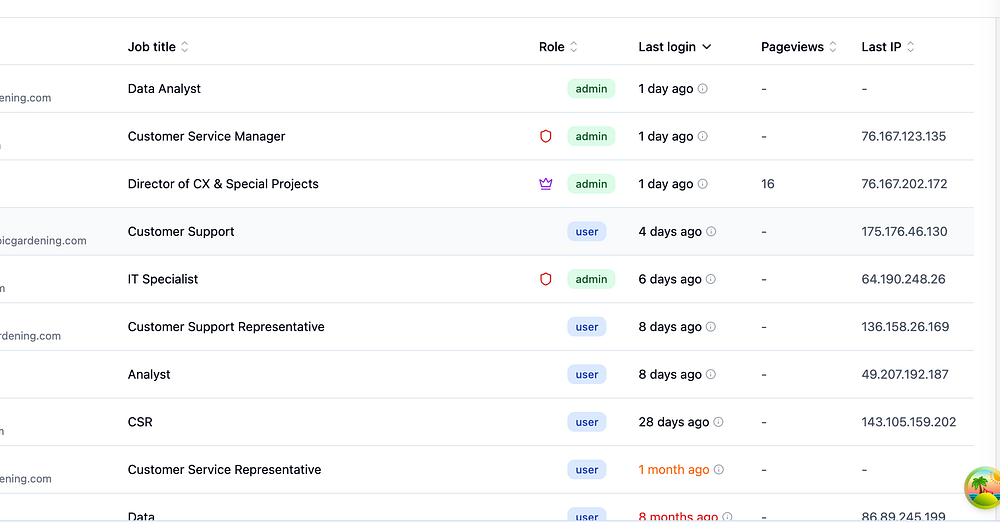Click the admin badge in the Data Analyst row
Image resolution: width=1000 pixels, height=522 pixels.
(591, 89)
